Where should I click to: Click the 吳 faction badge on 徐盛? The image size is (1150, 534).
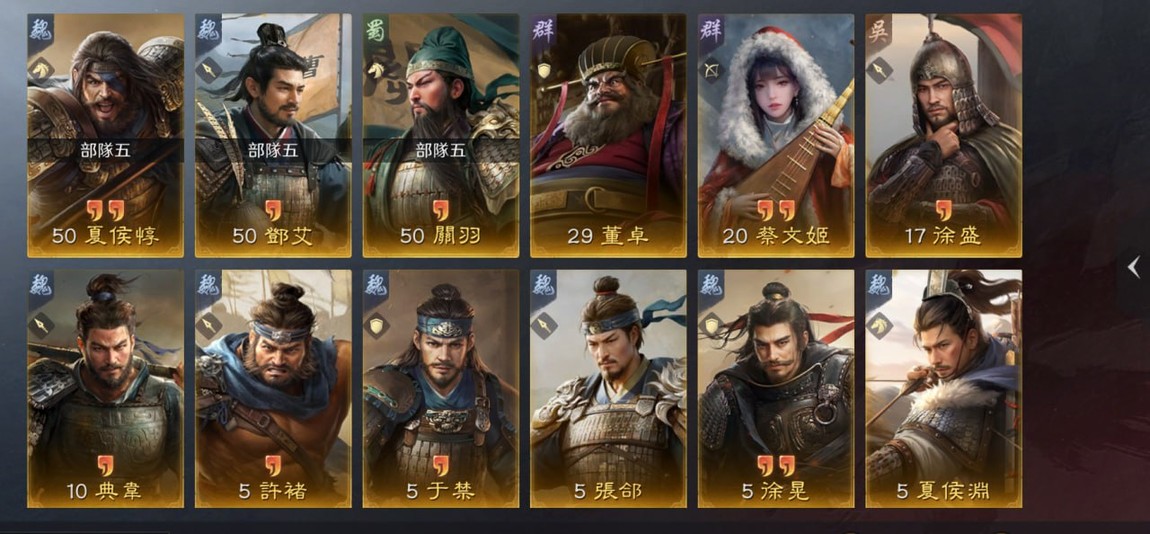pos(877,29)
